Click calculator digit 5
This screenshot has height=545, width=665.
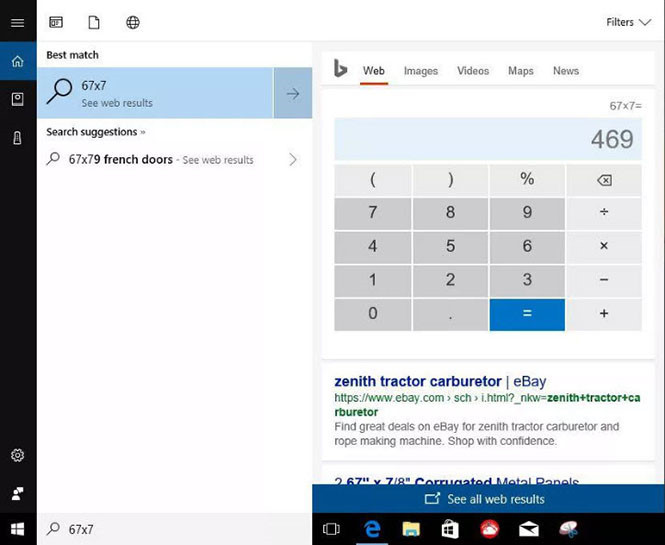(x=450, y=246)
